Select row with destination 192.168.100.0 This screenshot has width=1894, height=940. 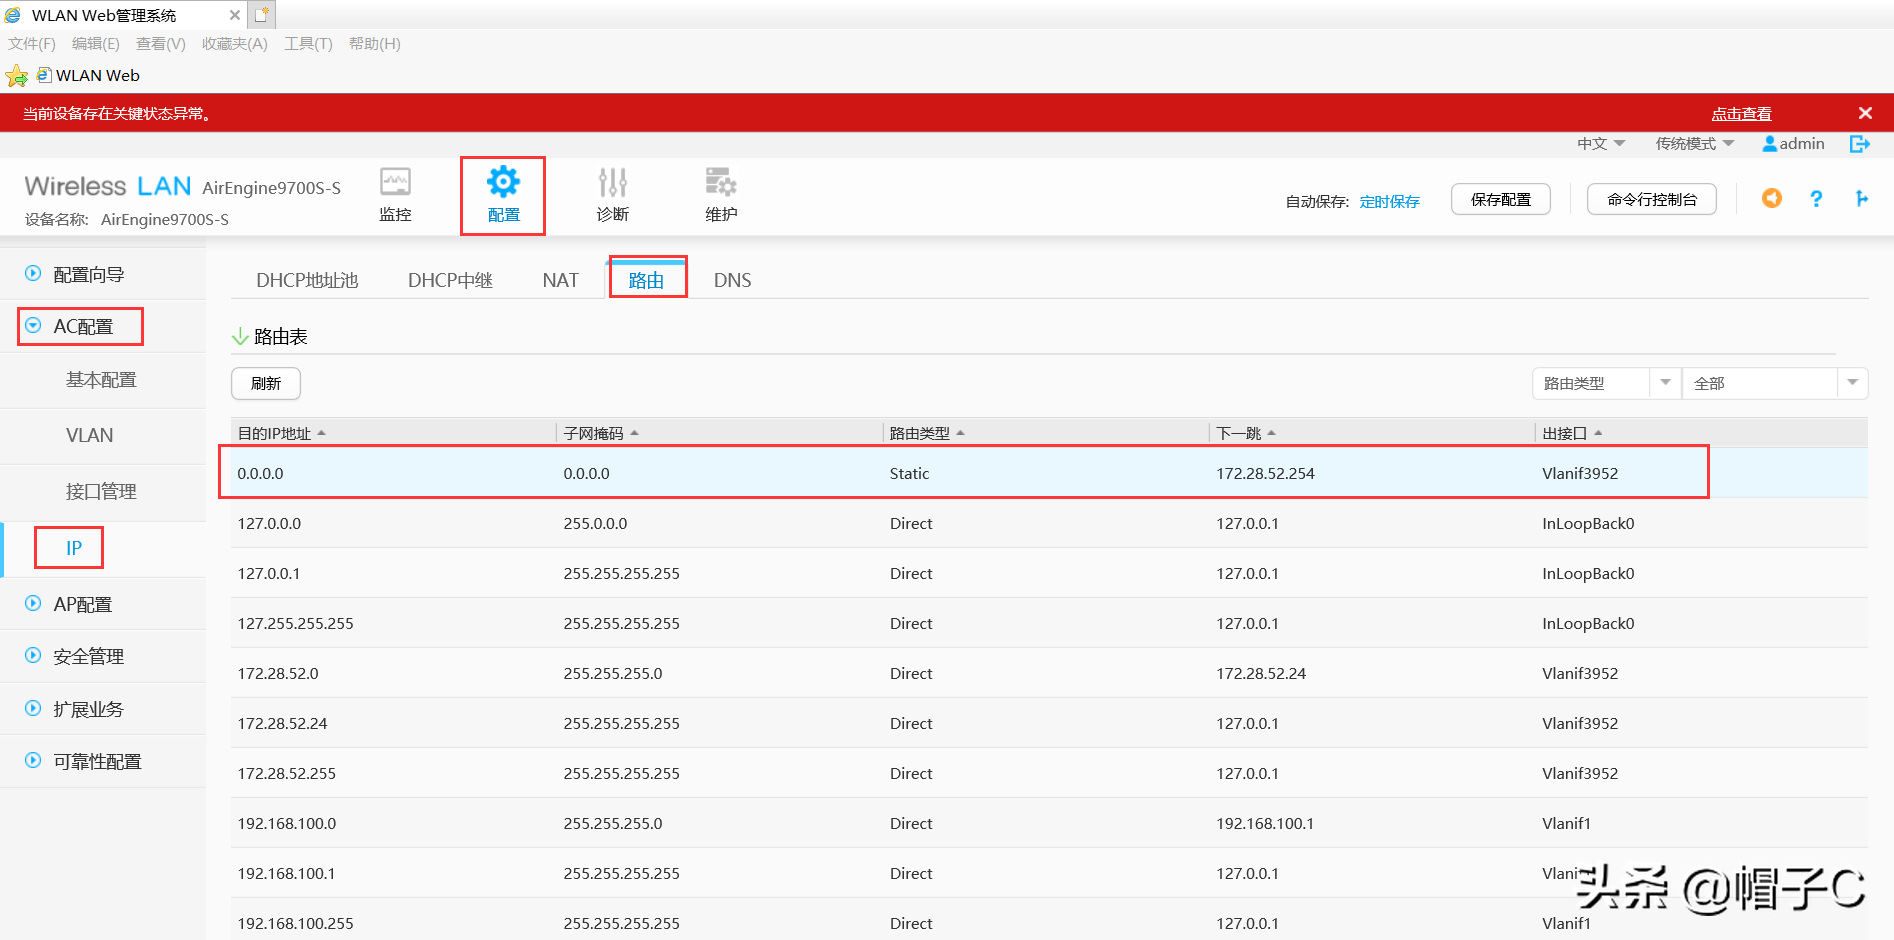pos(1049,823)
